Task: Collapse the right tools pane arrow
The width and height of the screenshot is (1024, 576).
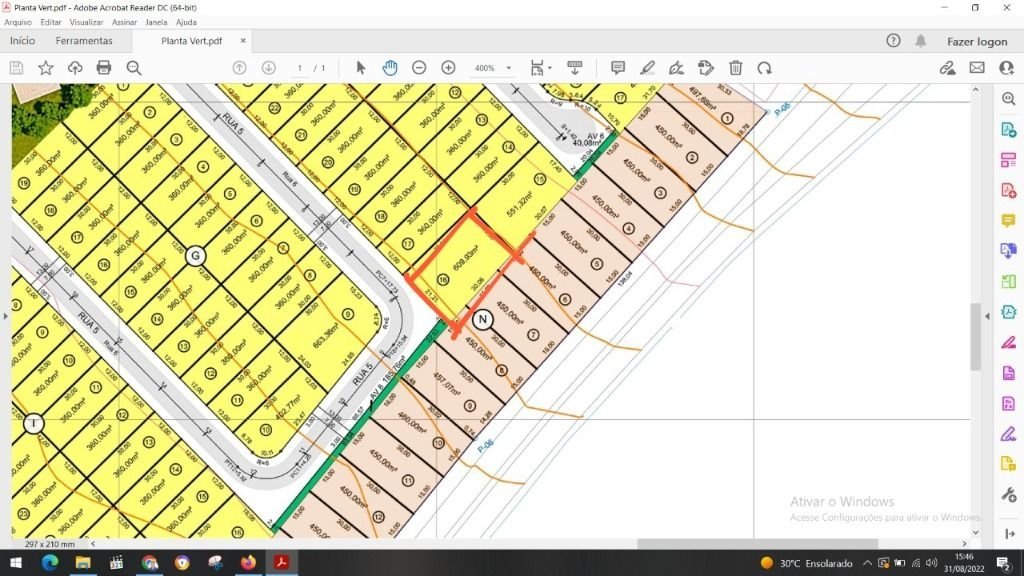Action: [987, 314]
